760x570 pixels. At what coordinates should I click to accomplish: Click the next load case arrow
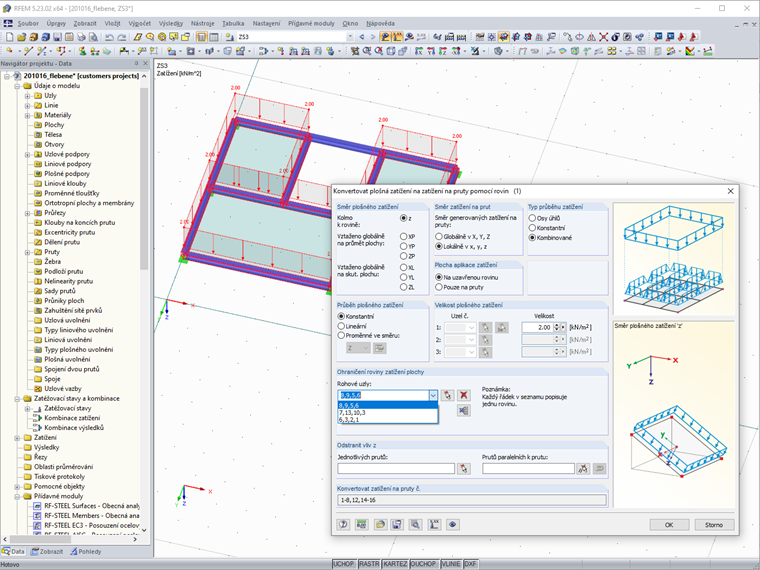click(x=373, y=37)
